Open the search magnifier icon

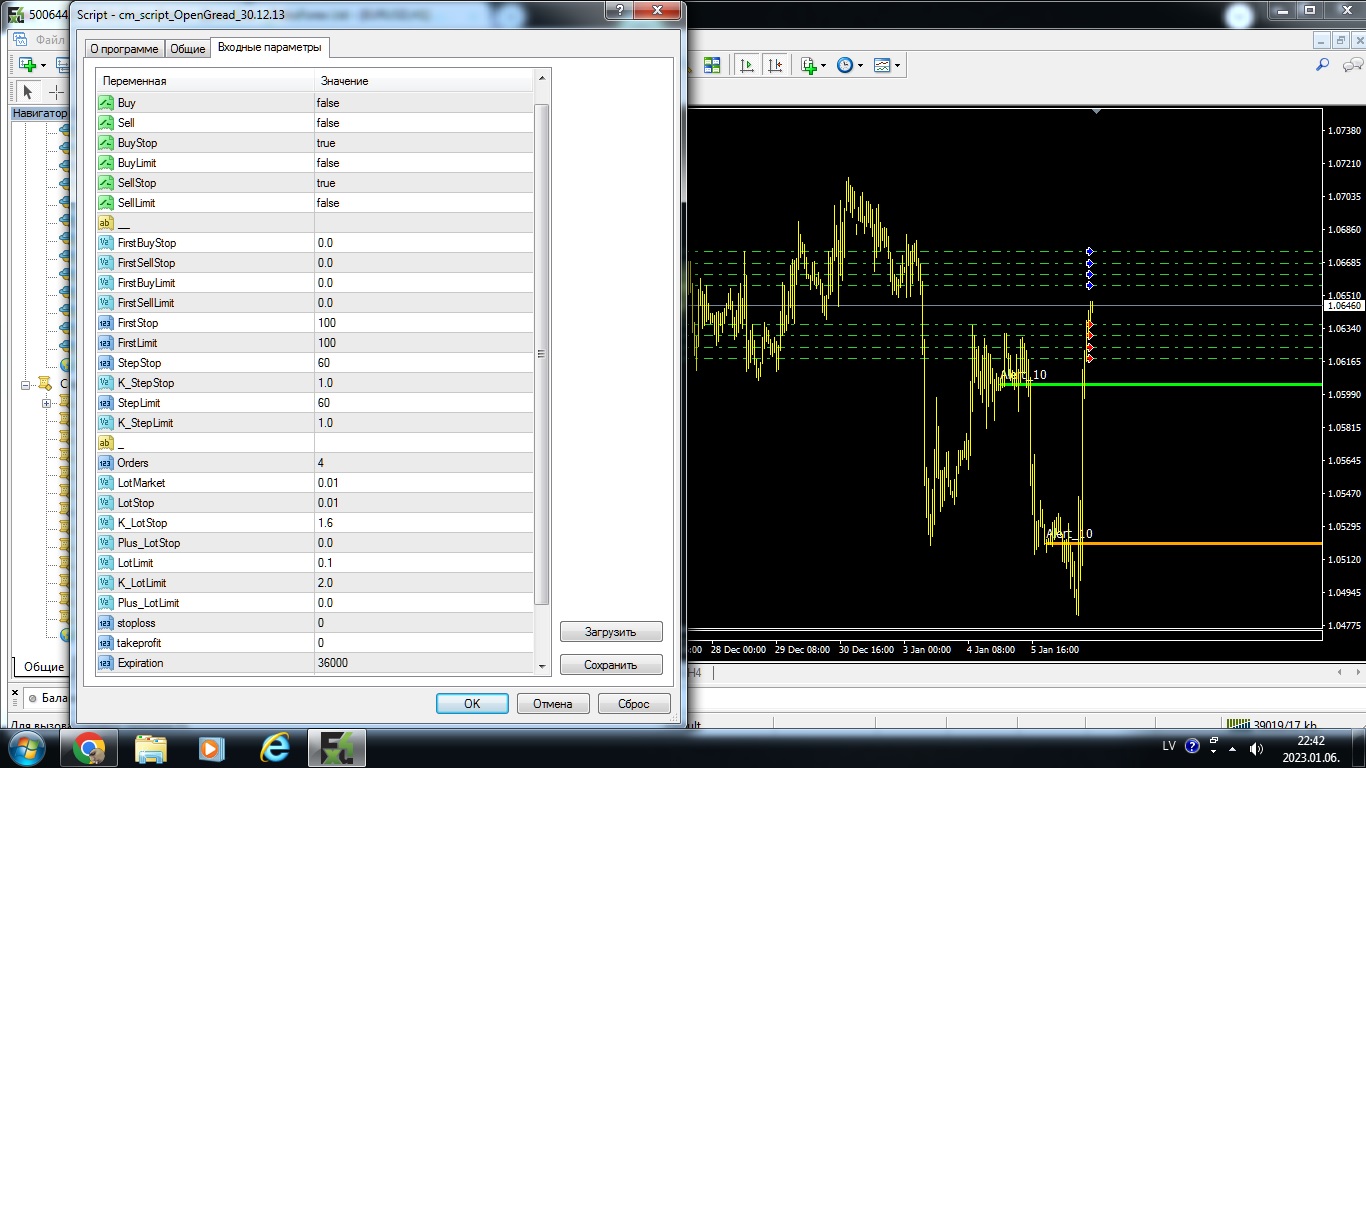pos(1322,65)
